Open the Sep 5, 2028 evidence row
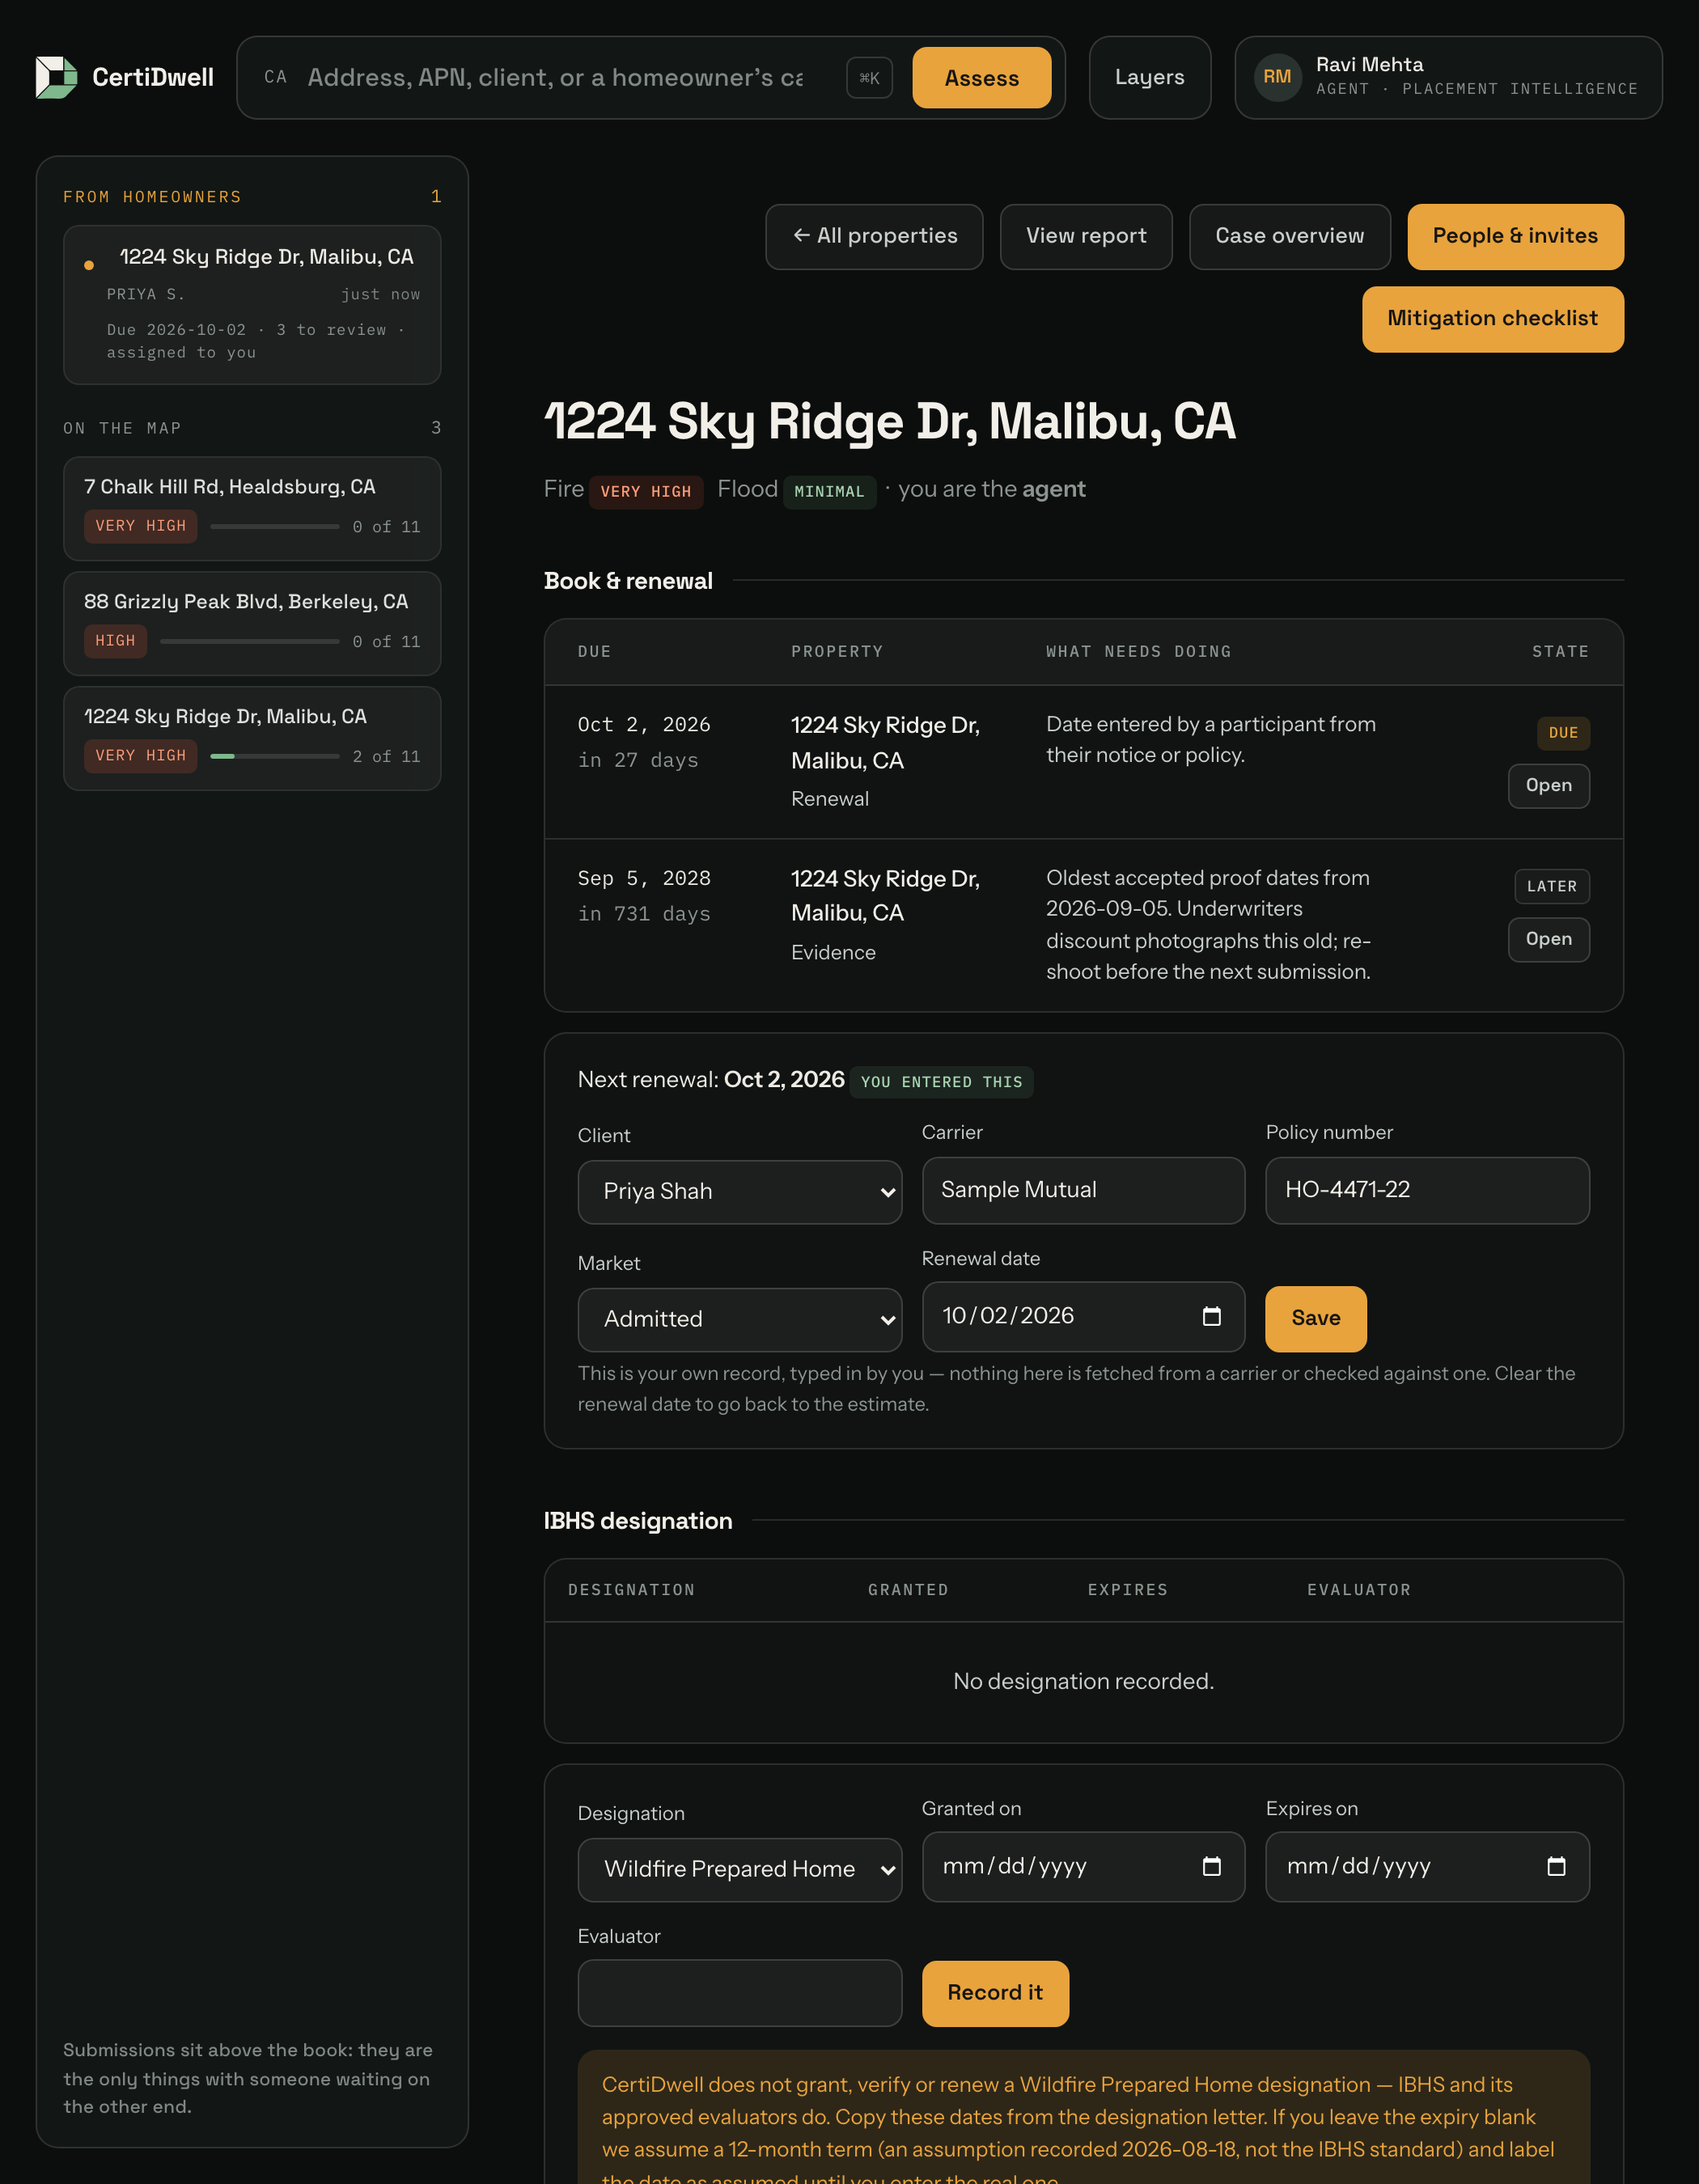The height and width of the screenshot is (2184, 1699). point(1548,939)
